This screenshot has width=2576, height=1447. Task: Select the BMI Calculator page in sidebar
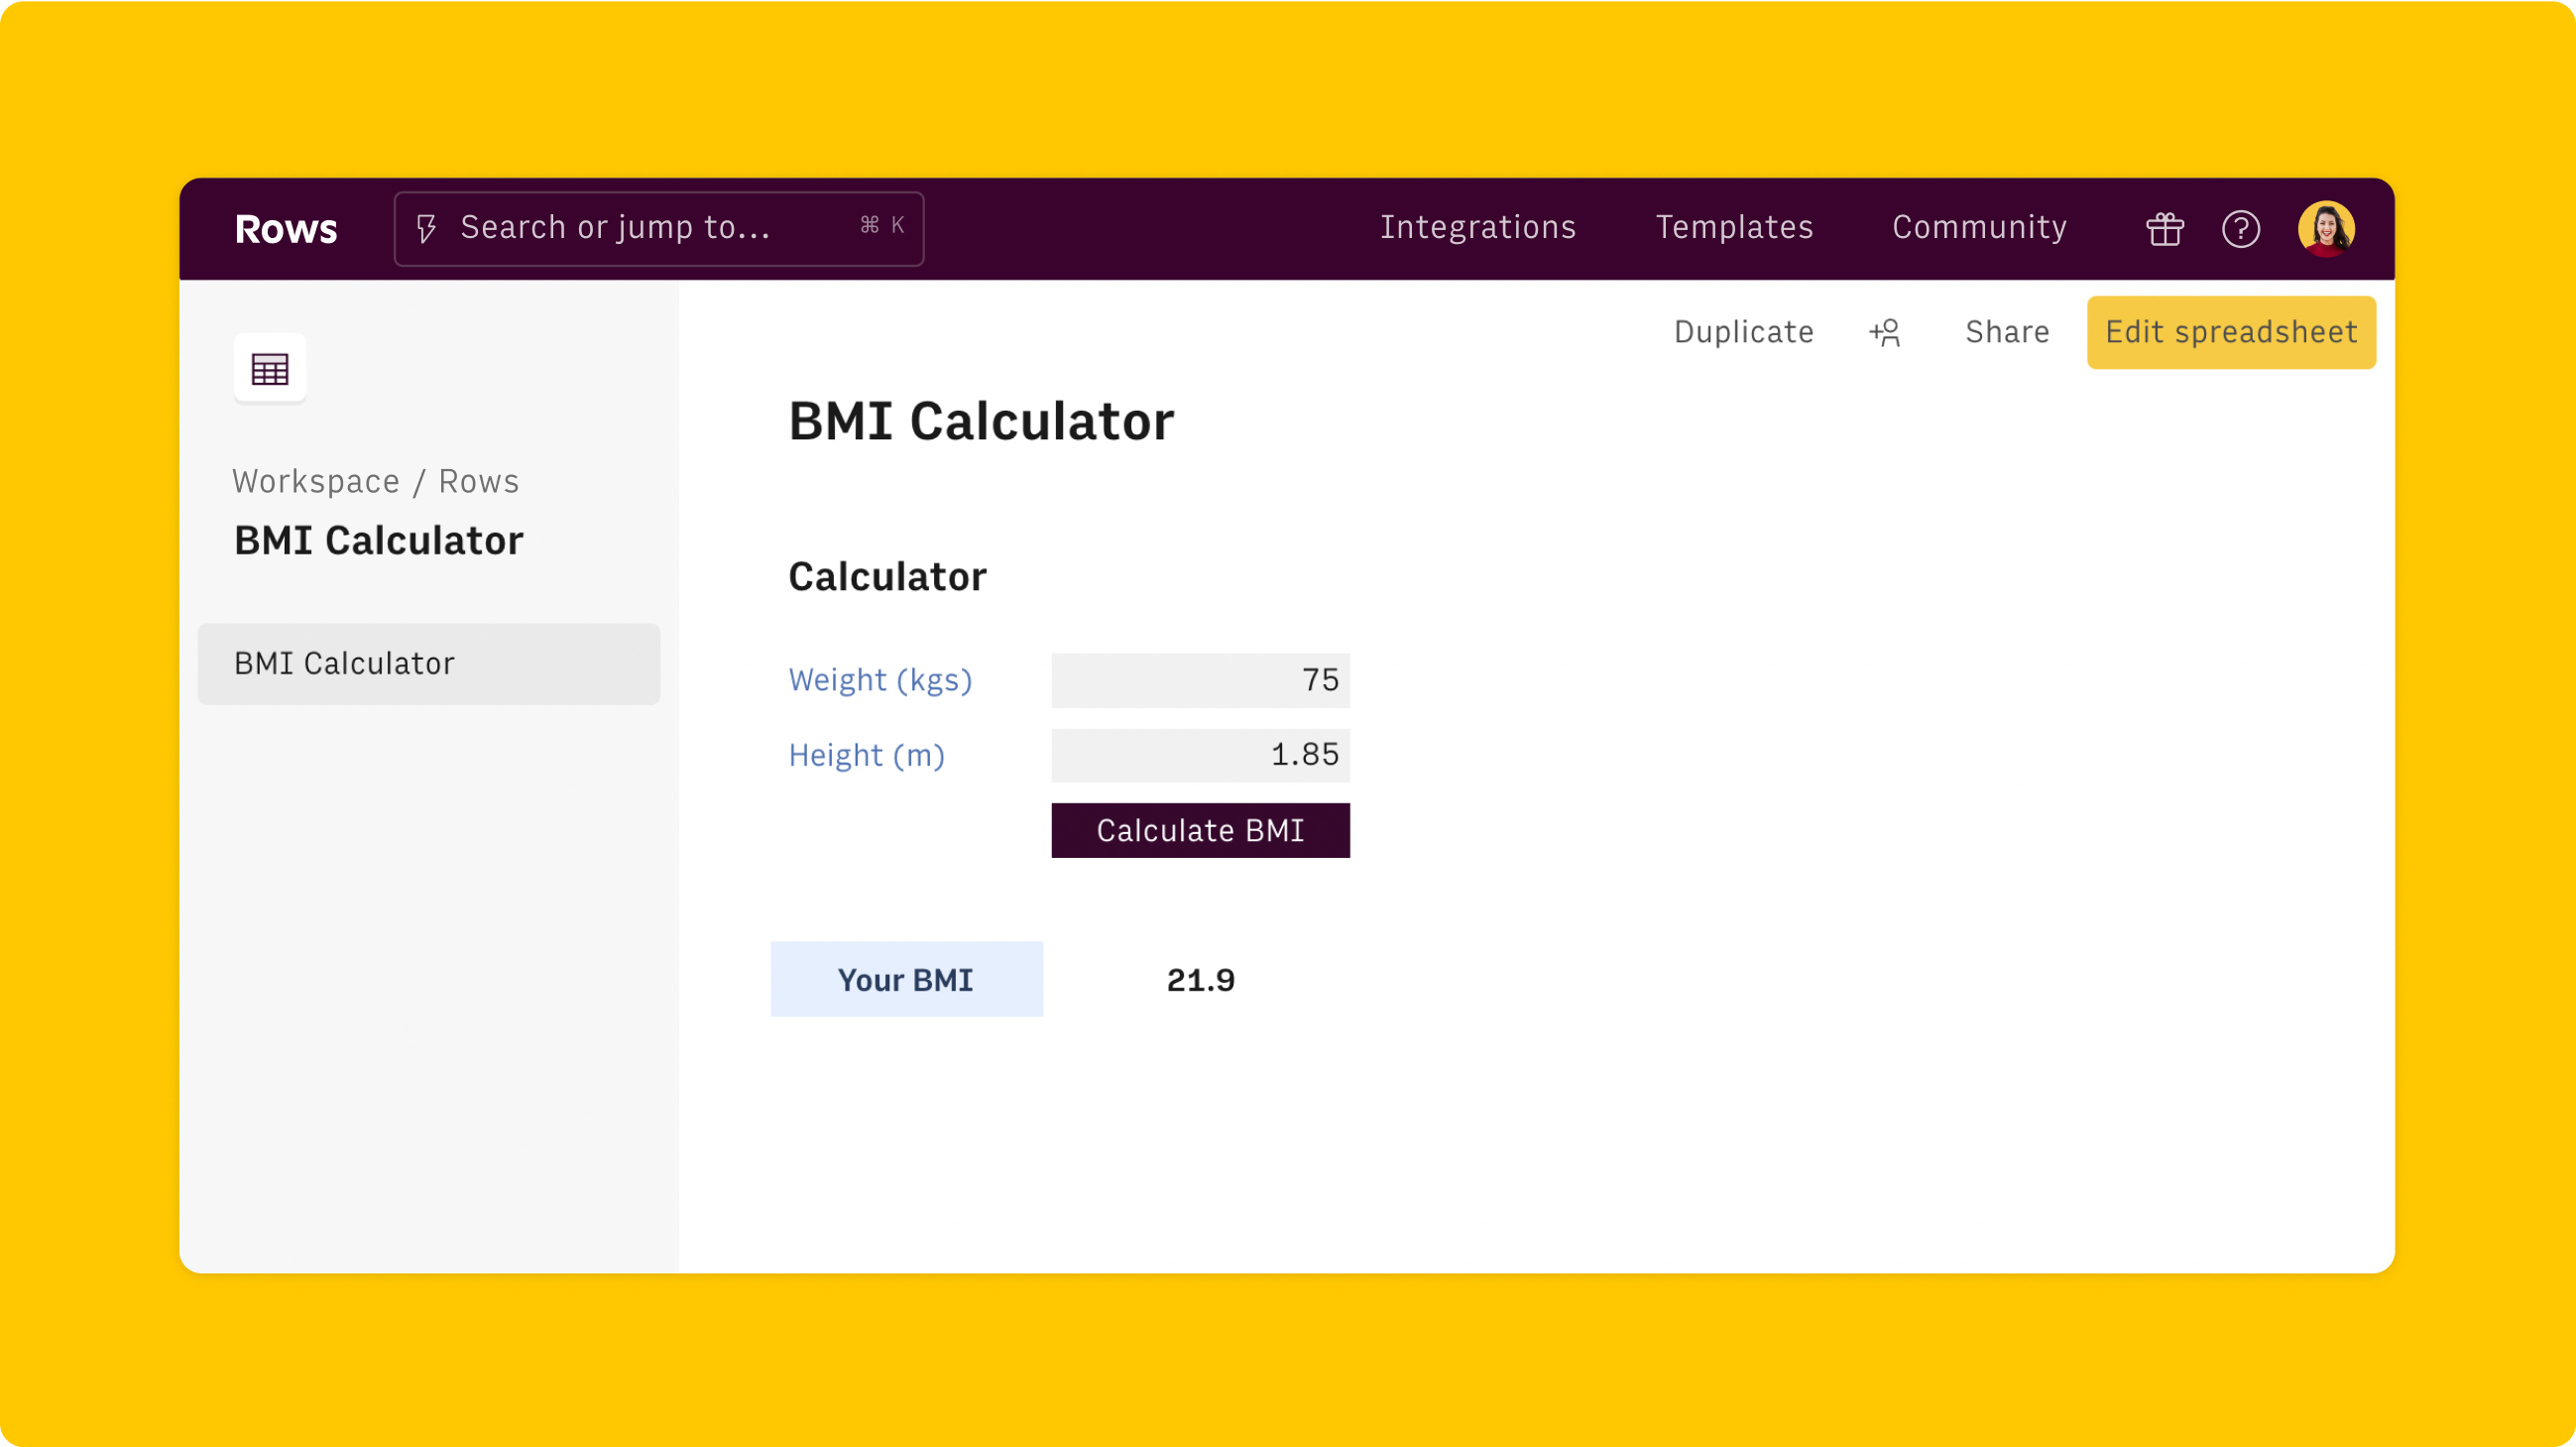click(x=429, y=664)
